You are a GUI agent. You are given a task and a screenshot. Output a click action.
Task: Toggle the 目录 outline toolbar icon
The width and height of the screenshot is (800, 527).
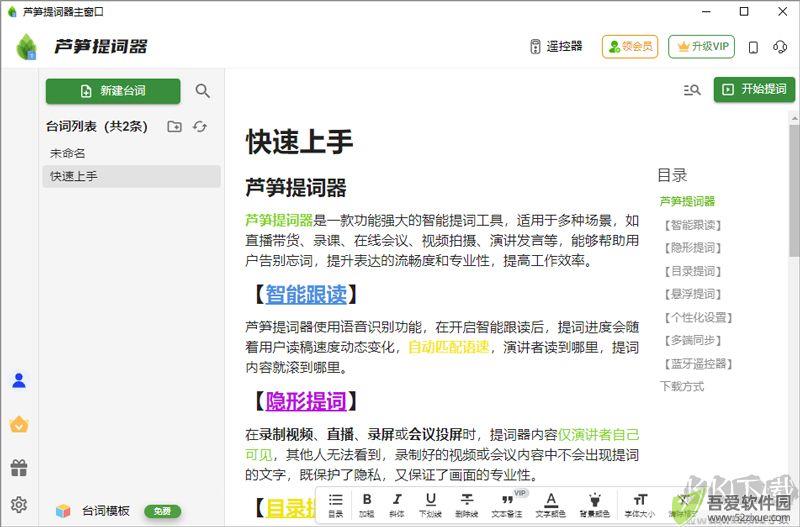coord(336,505)
